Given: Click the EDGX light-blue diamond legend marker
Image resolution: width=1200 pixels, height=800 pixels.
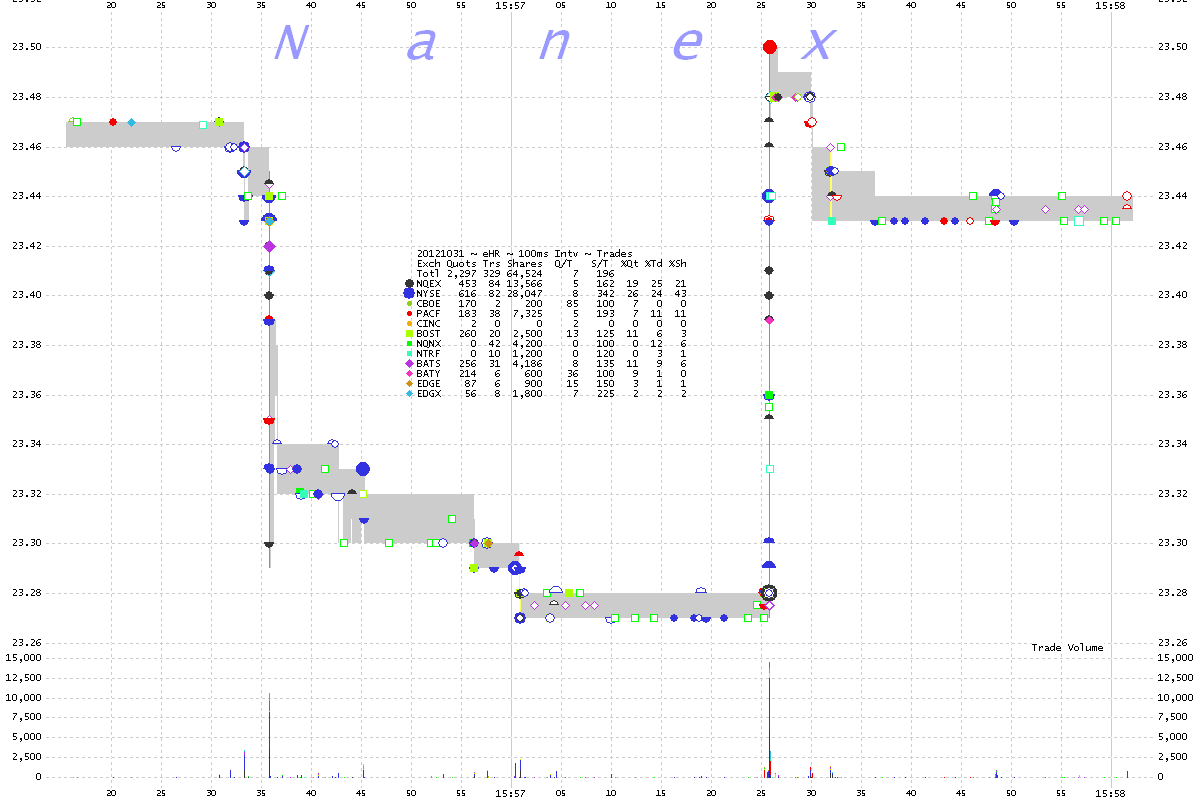Looking at the screenshot, I should coord(409,394).
